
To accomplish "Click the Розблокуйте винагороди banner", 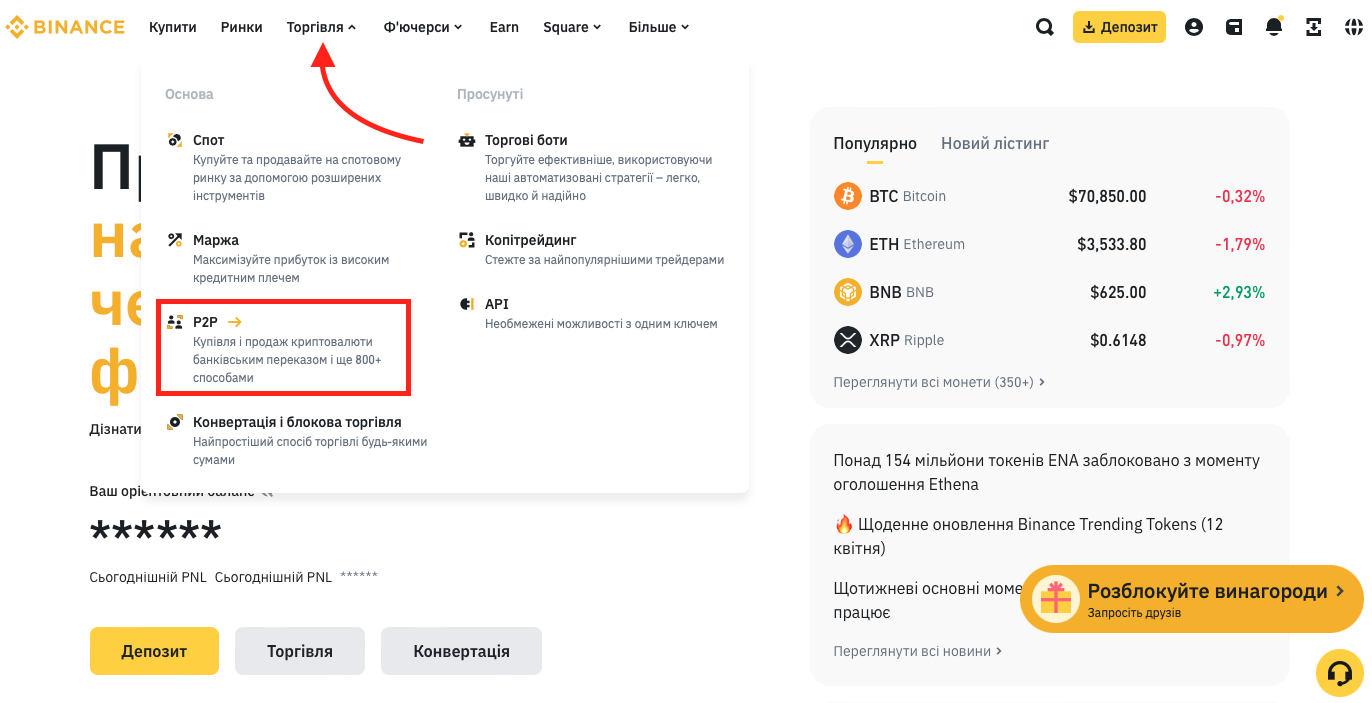I will point(1192,599).
